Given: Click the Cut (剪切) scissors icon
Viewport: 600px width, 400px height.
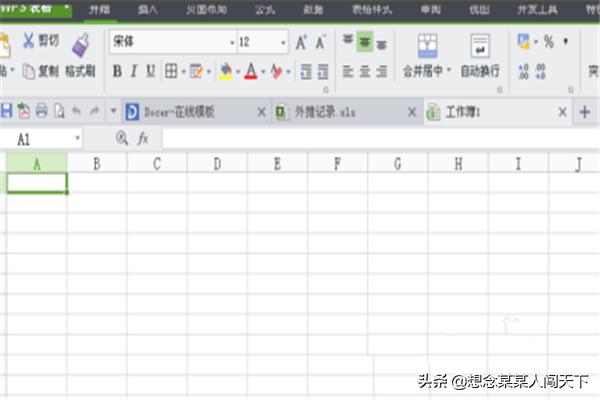Looking at the screenshot, I should [x=29, y=42].
